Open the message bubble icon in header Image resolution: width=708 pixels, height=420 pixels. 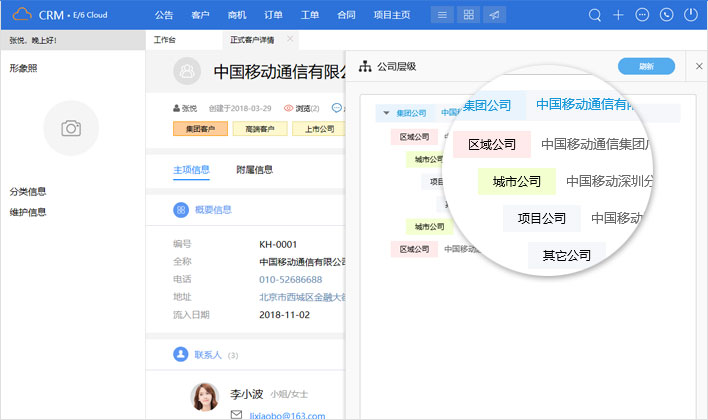(x=642, y=15)
